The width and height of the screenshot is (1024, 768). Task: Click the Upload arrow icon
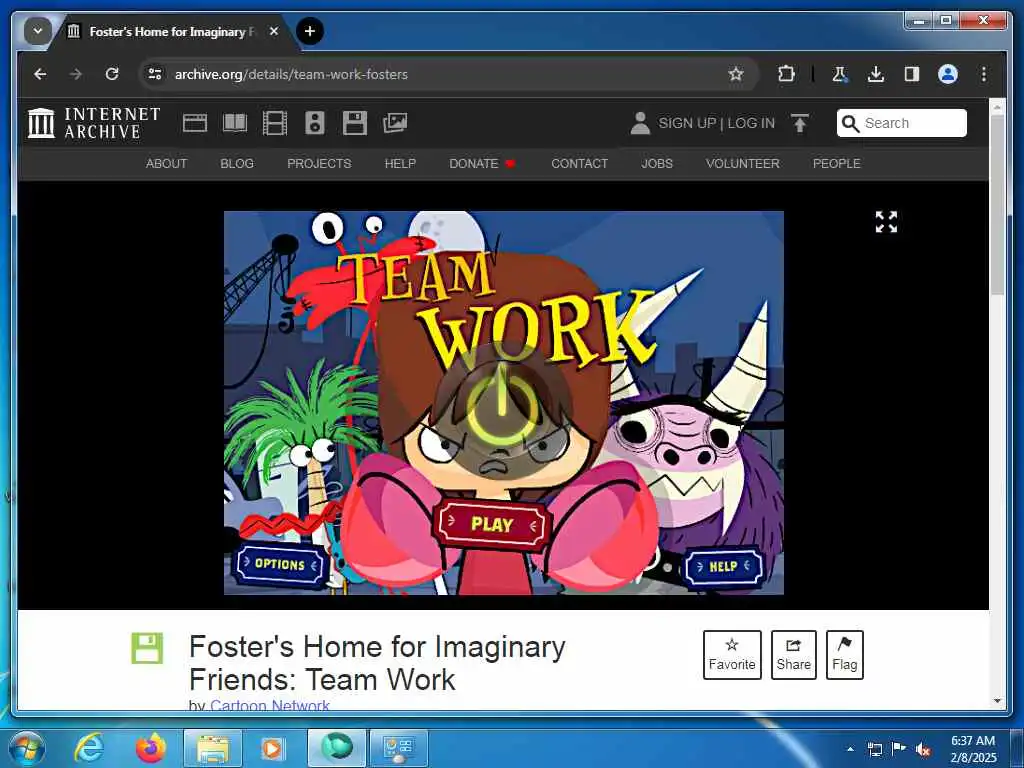[x=800, y=123]
